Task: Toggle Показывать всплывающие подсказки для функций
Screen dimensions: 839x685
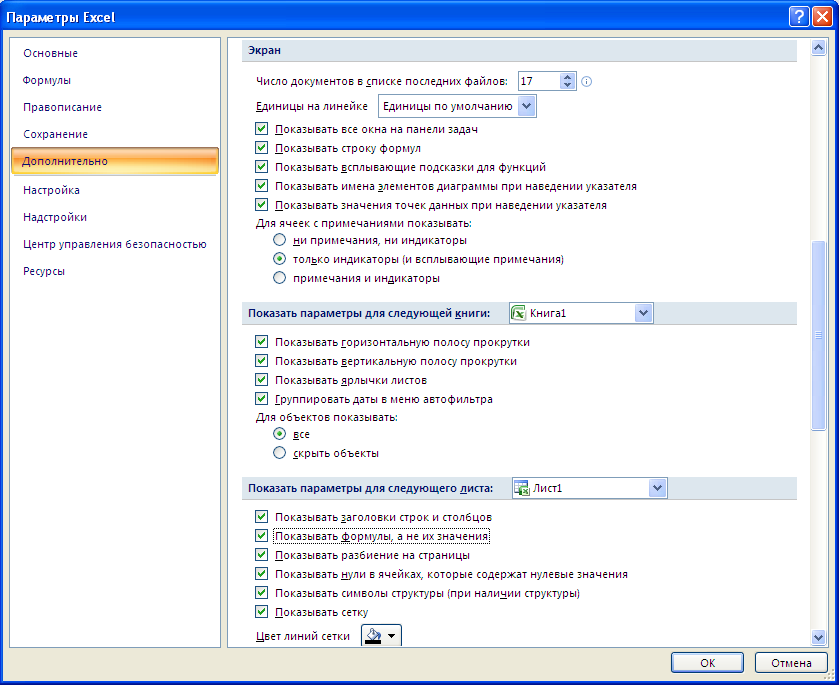Action: point(261,167)
